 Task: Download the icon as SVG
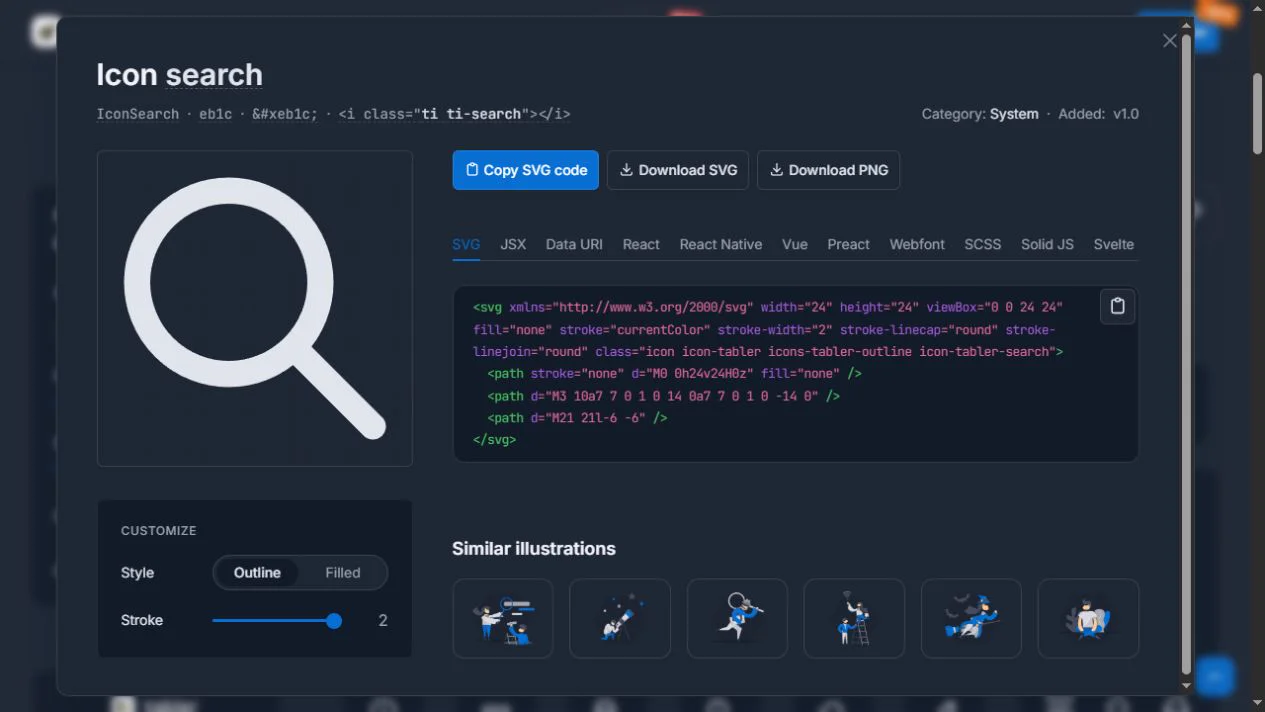coord(678,170)
